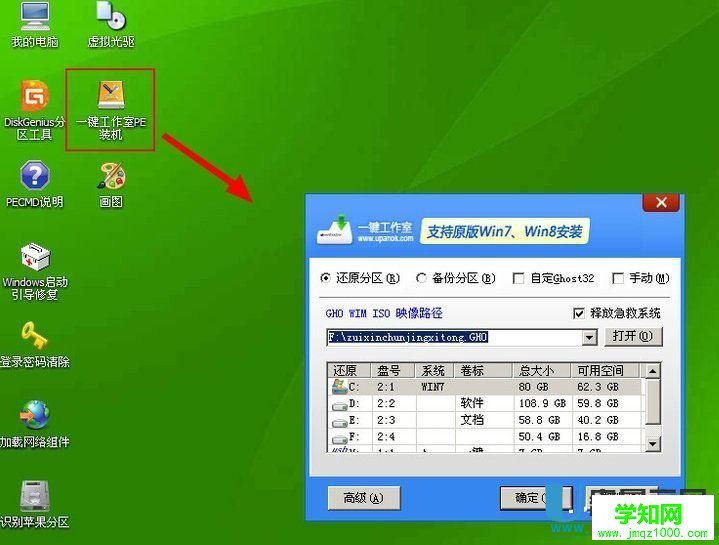The image size is (719, 545).
Task: Expand the image path dropdown arrow
Action: coord(589,338)
